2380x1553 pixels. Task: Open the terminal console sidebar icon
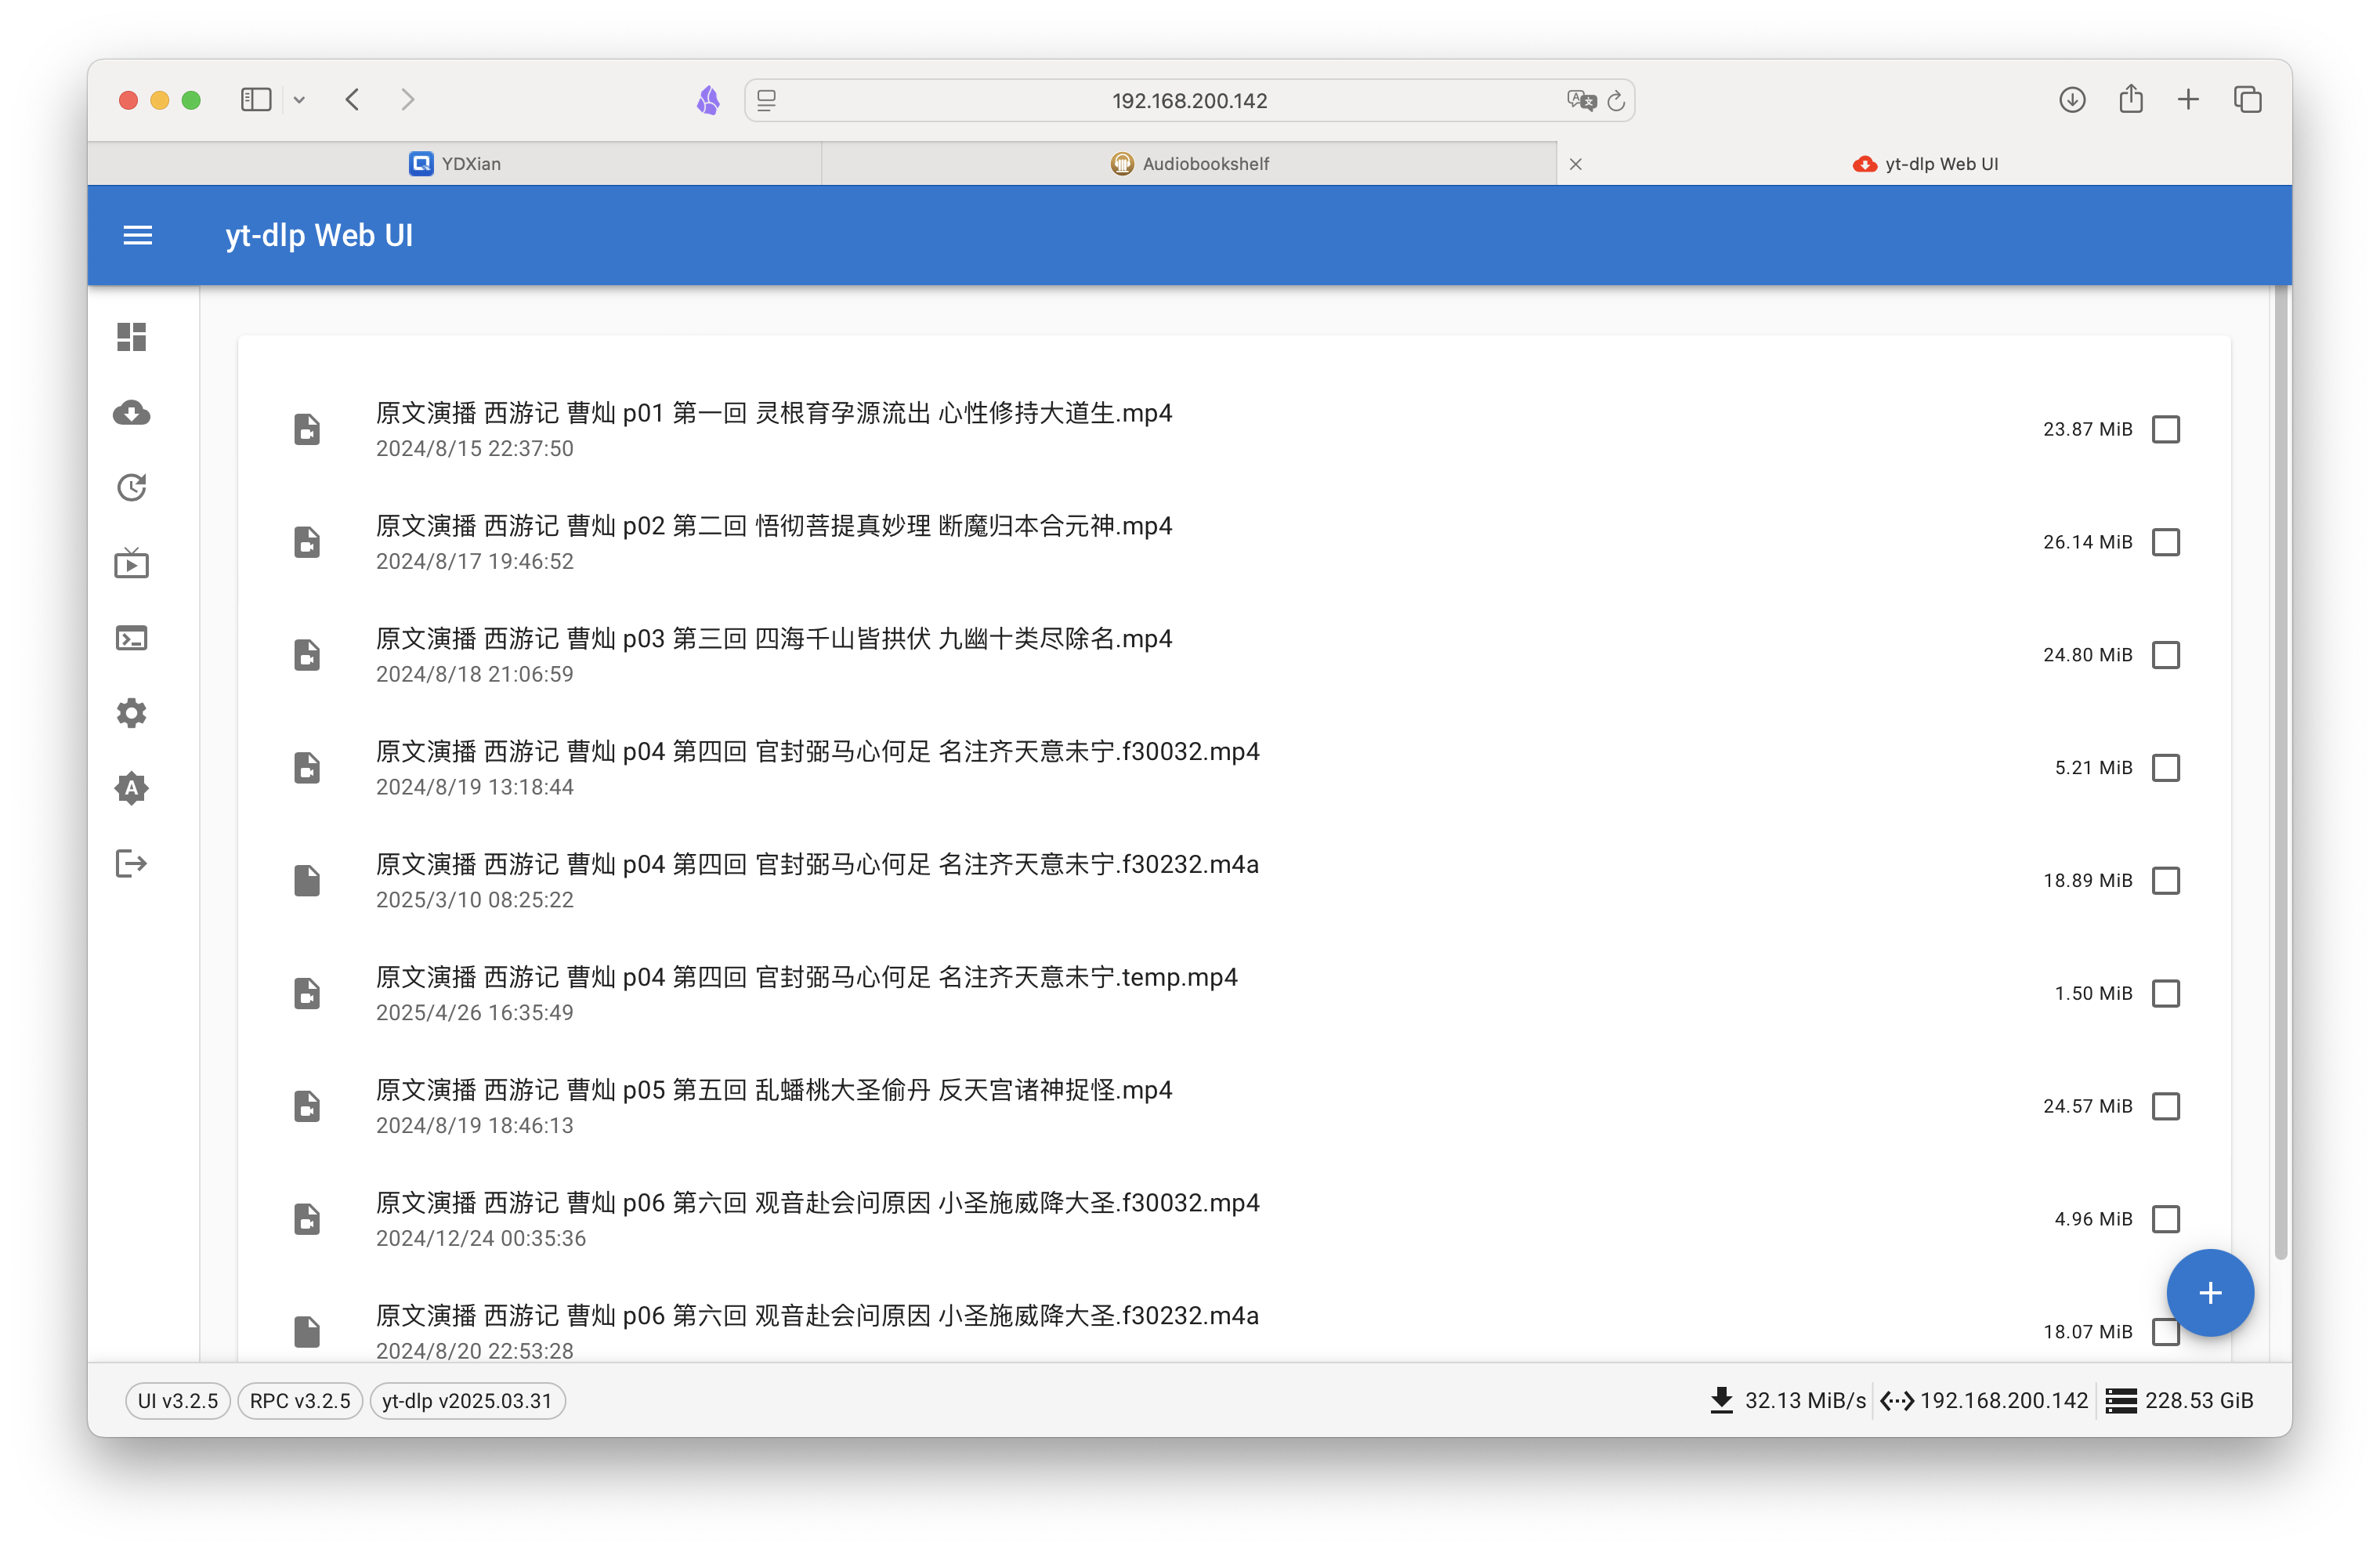(131, 638)
